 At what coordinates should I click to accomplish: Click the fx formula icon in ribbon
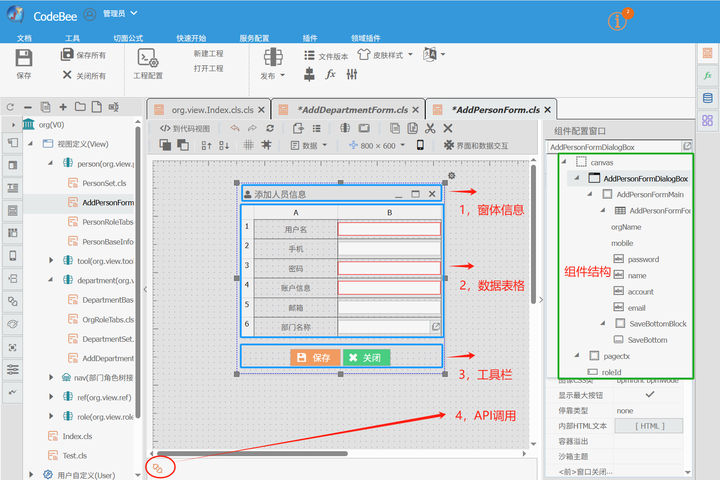click(x=330, y=74)
